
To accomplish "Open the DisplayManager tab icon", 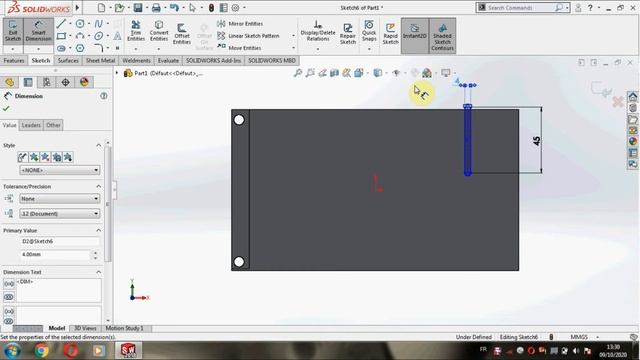I will point(84,82).
